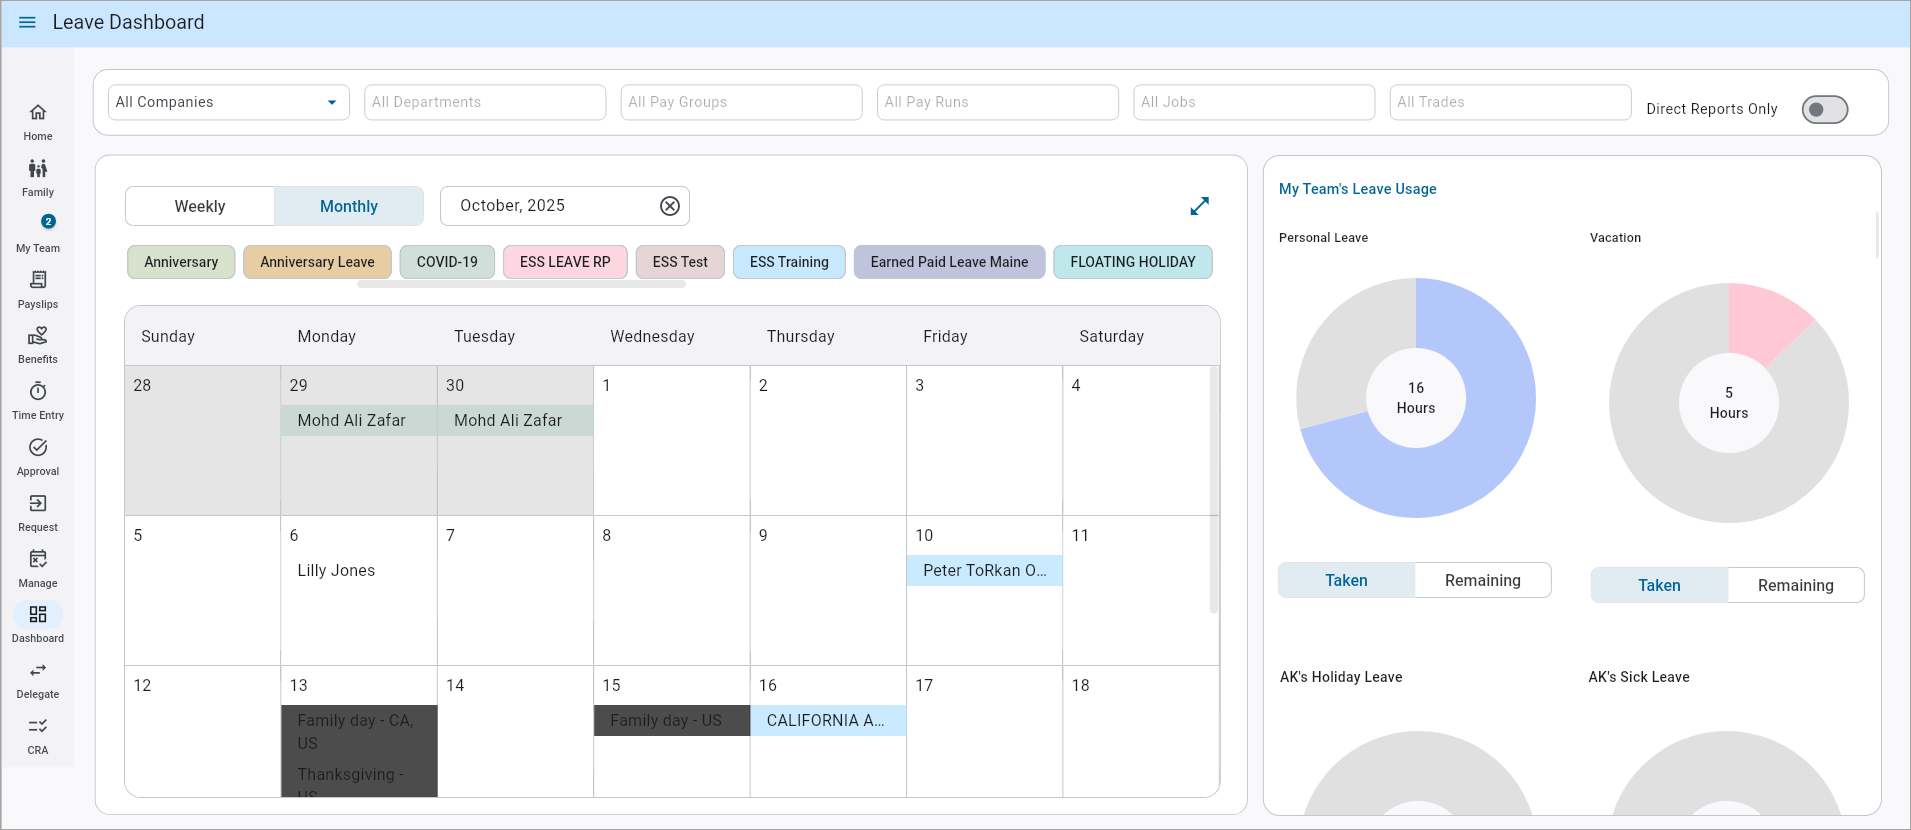Click the ESS Training leave type chip
1911x830 pixels.
tap(789, 262)
